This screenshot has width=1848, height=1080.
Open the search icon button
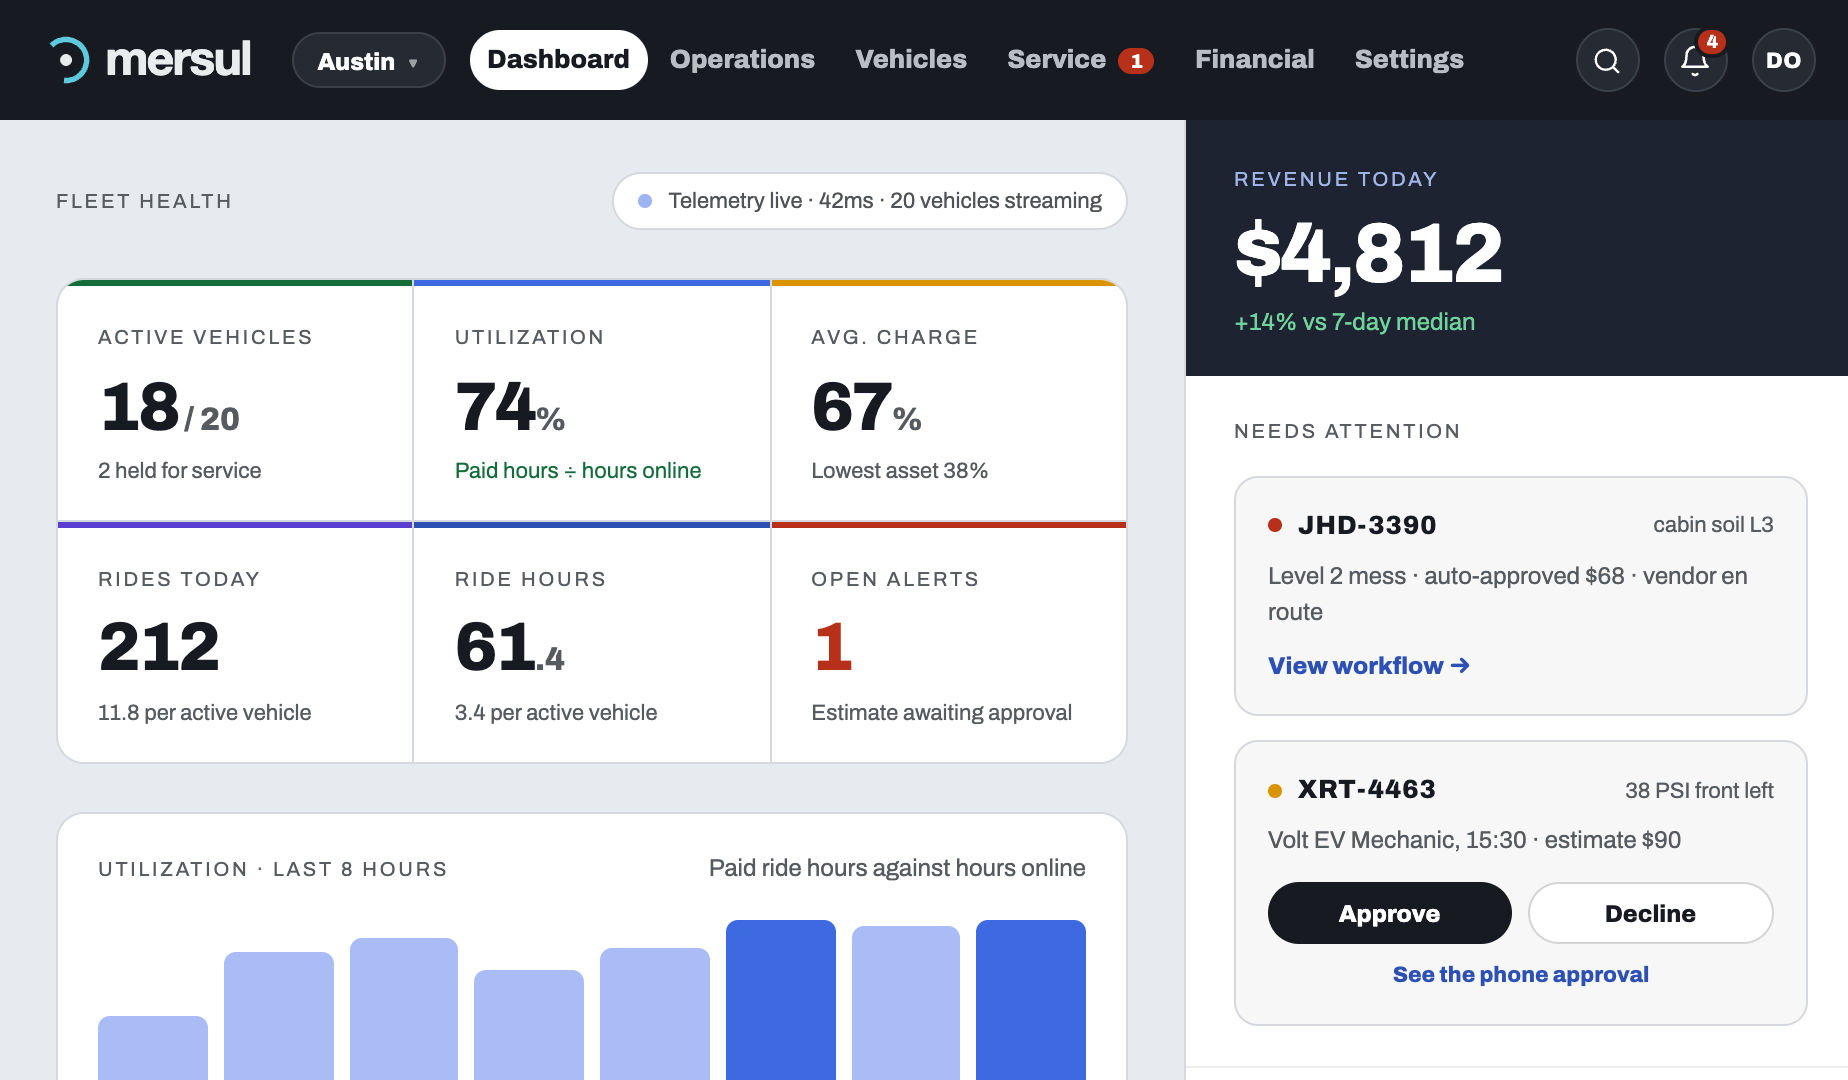click(x=1607, y=60)
